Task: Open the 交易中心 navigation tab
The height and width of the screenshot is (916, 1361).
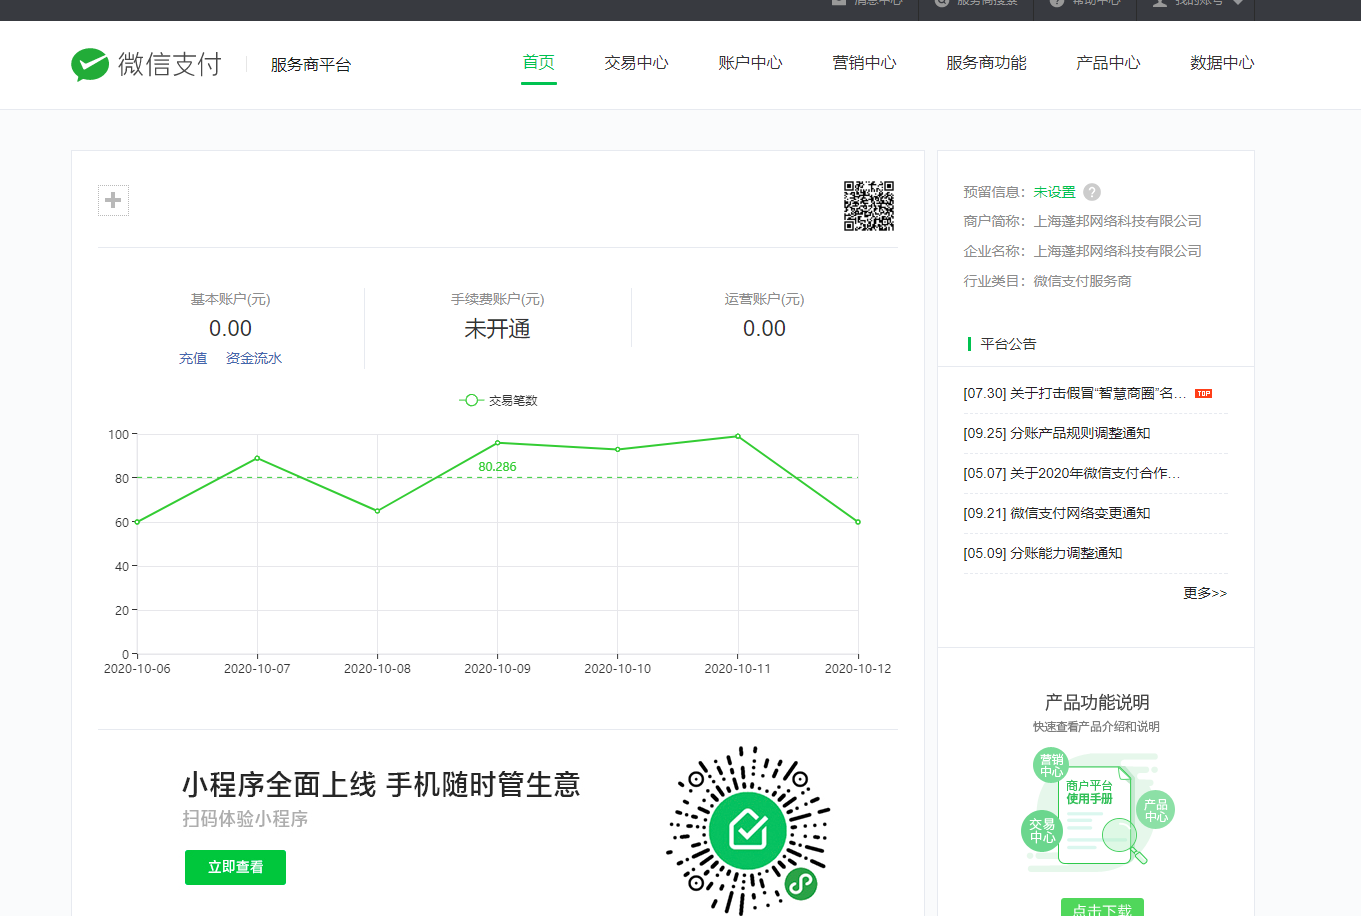Action: (x=636, y=62)
